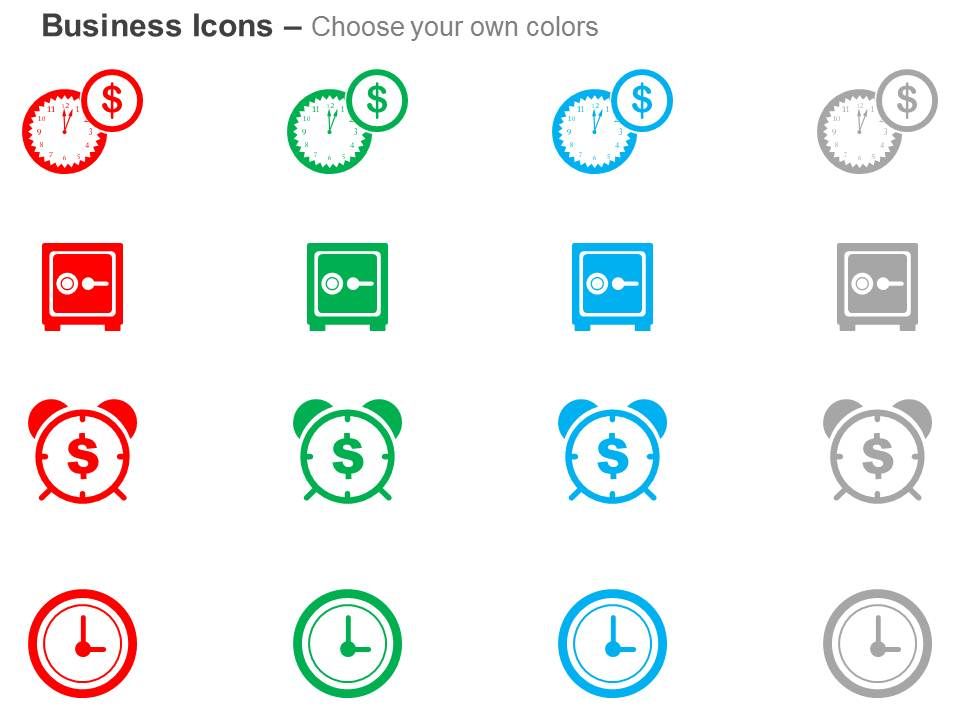Select the green safe vault icon
960x720 pixels.
(x=347, y=287)
